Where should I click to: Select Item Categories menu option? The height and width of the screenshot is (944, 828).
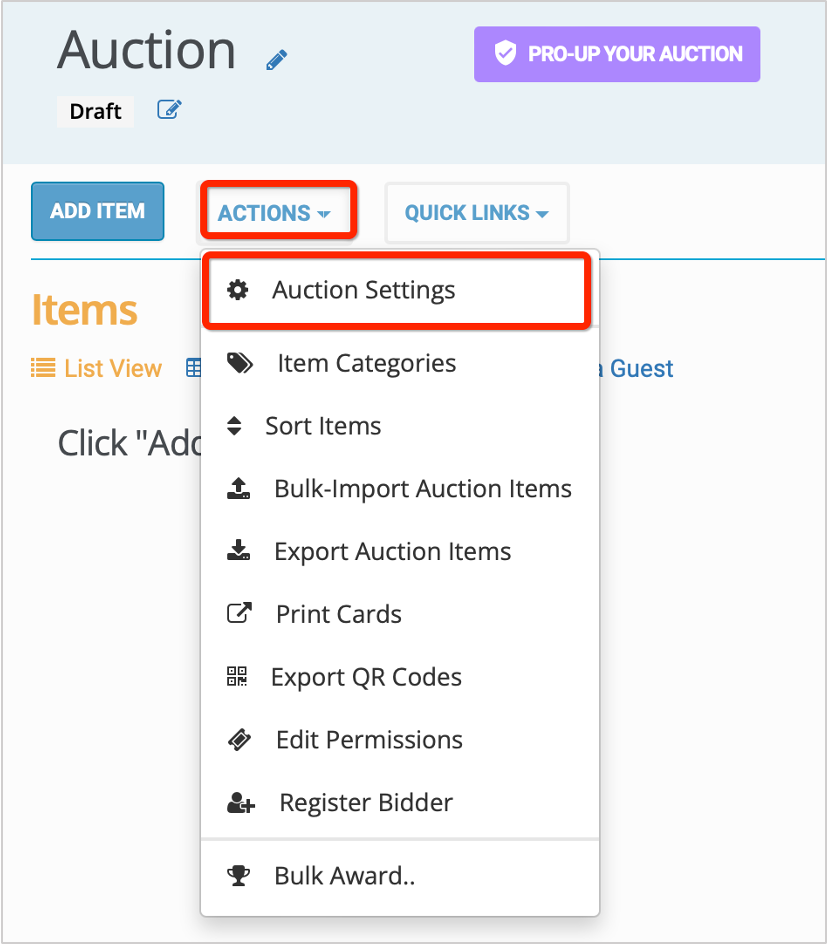click(x=366, y=363)
